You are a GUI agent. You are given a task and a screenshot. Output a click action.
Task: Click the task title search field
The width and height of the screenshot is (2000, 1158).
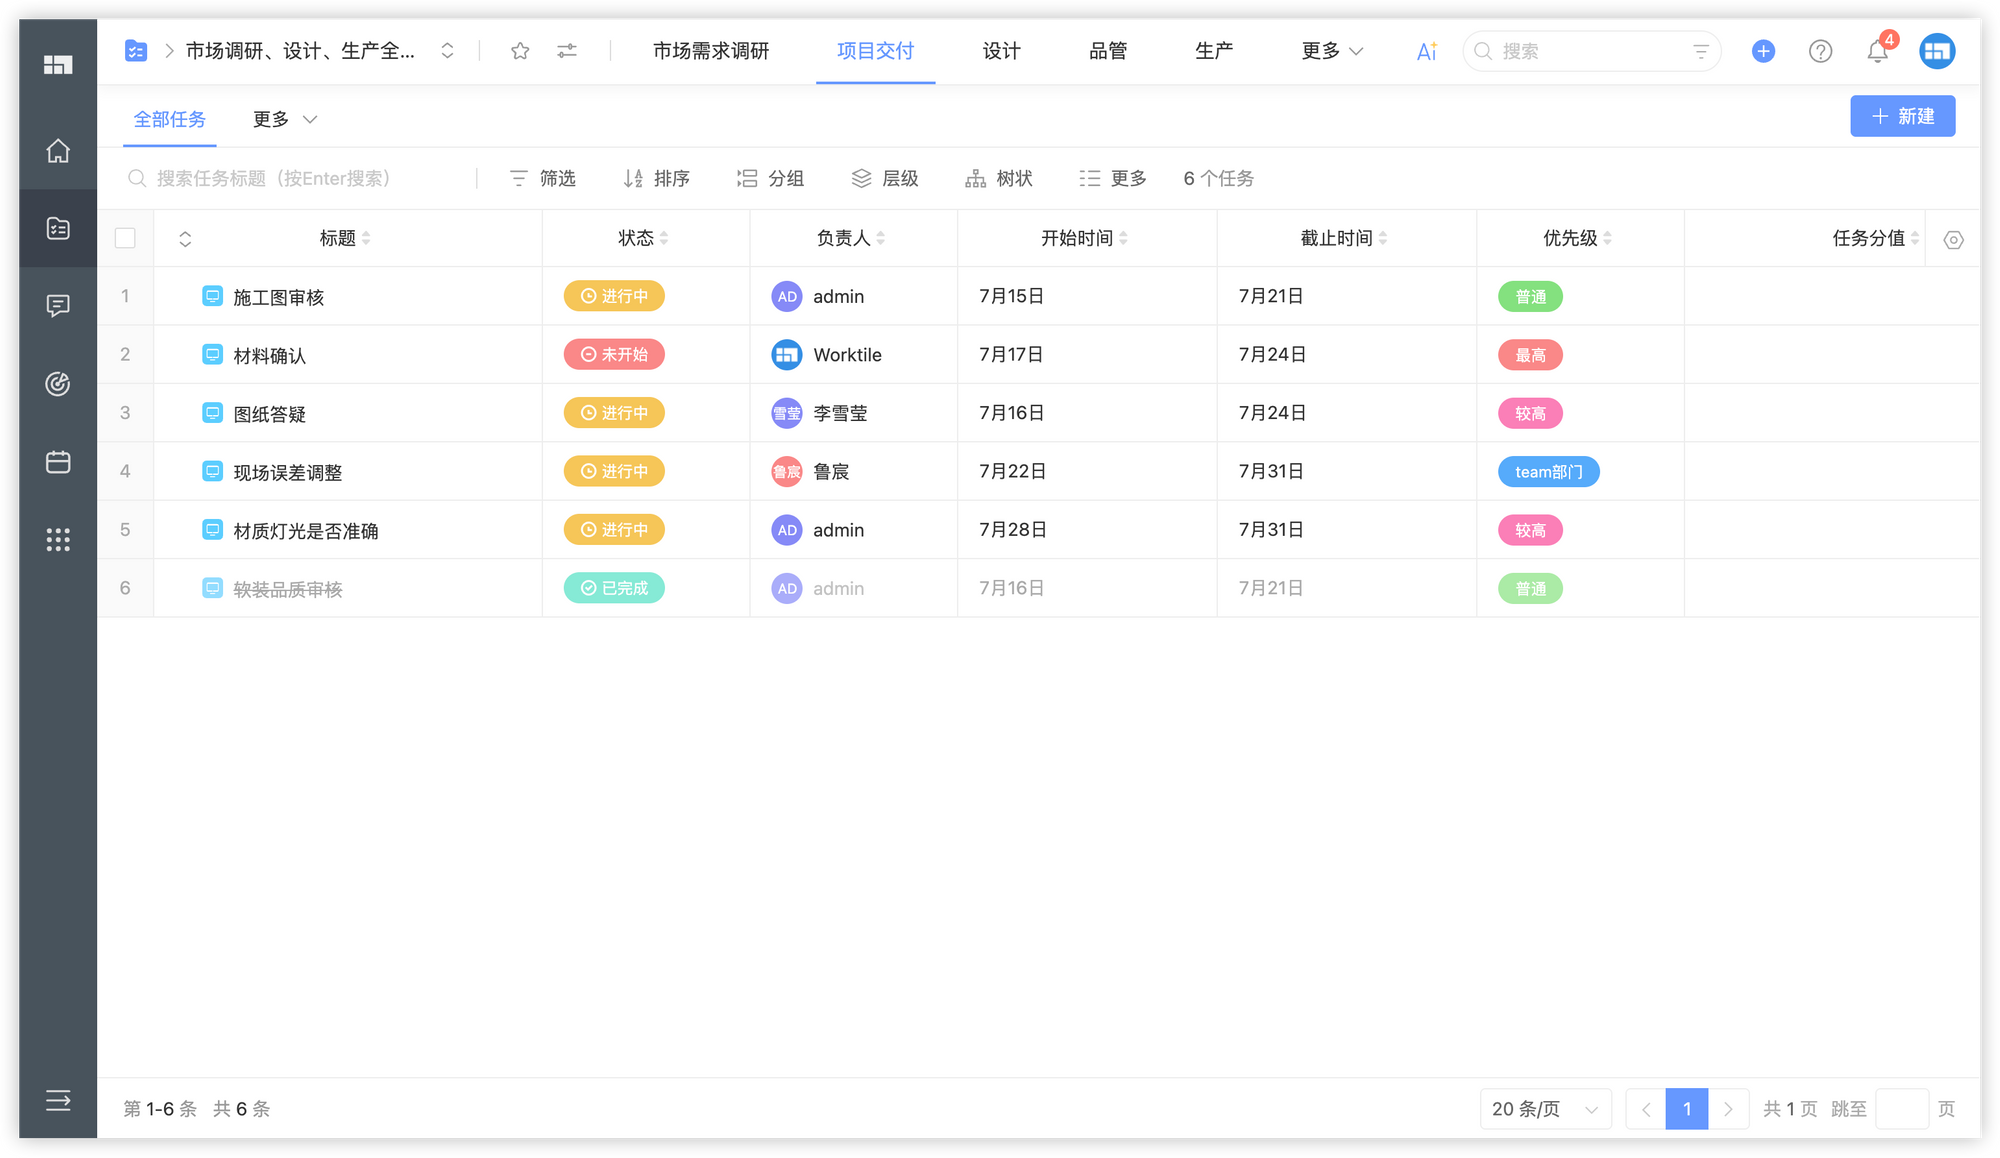point(300,178)
